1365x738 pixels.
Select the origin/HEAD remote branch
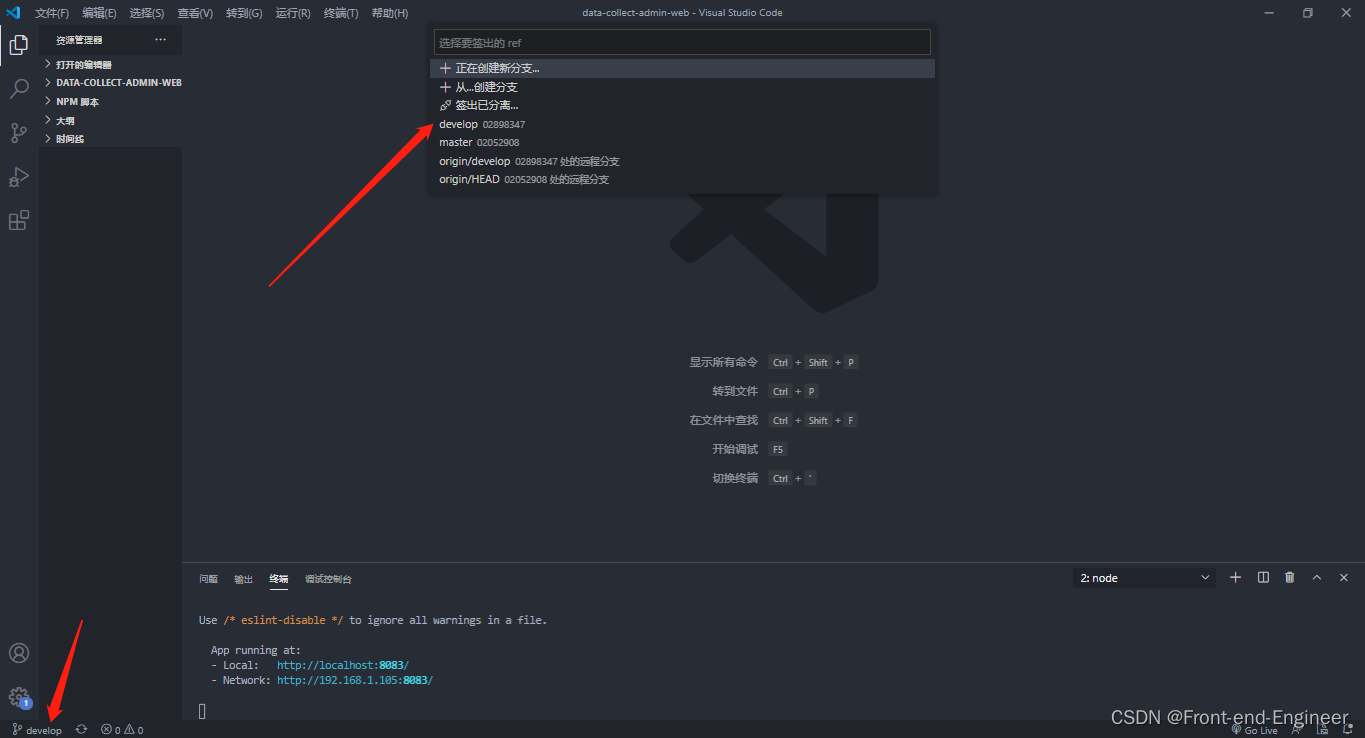[x=683, y=179]
